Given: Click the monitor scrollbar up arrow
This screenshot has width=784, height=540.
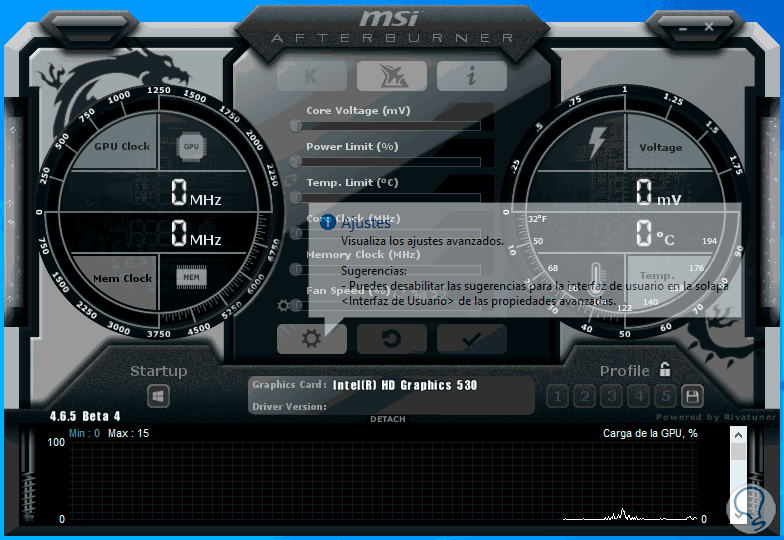Looking at the screenshot, I should coord(738,435).
